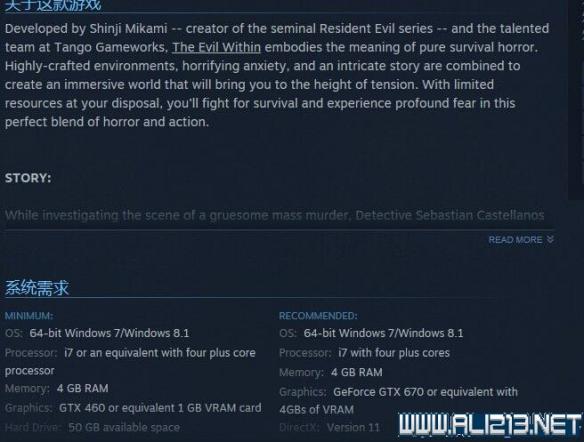This screenshot has width=584, height=442.
Task: Click the double chevron icon beside READ MORE
Action: [x=550, y=239]
